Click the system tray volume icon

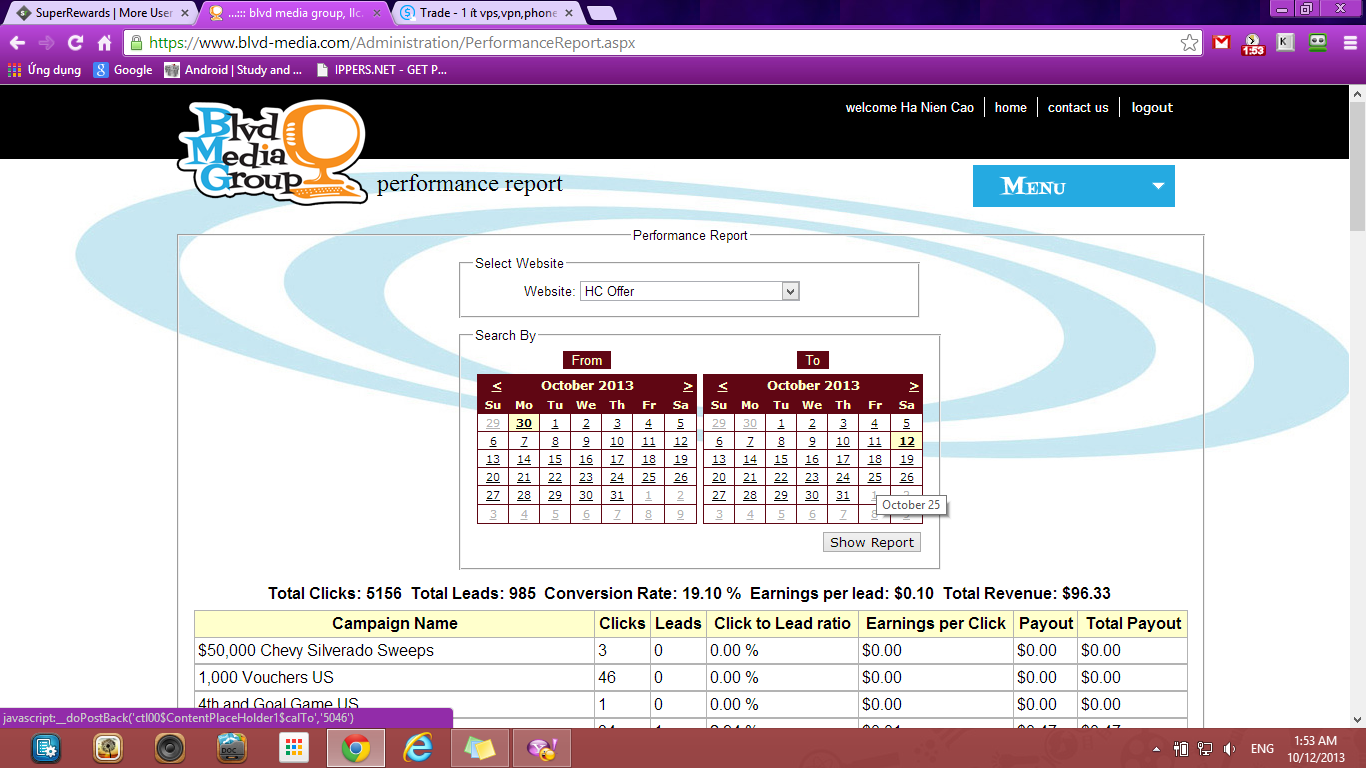click(1229, 749)
